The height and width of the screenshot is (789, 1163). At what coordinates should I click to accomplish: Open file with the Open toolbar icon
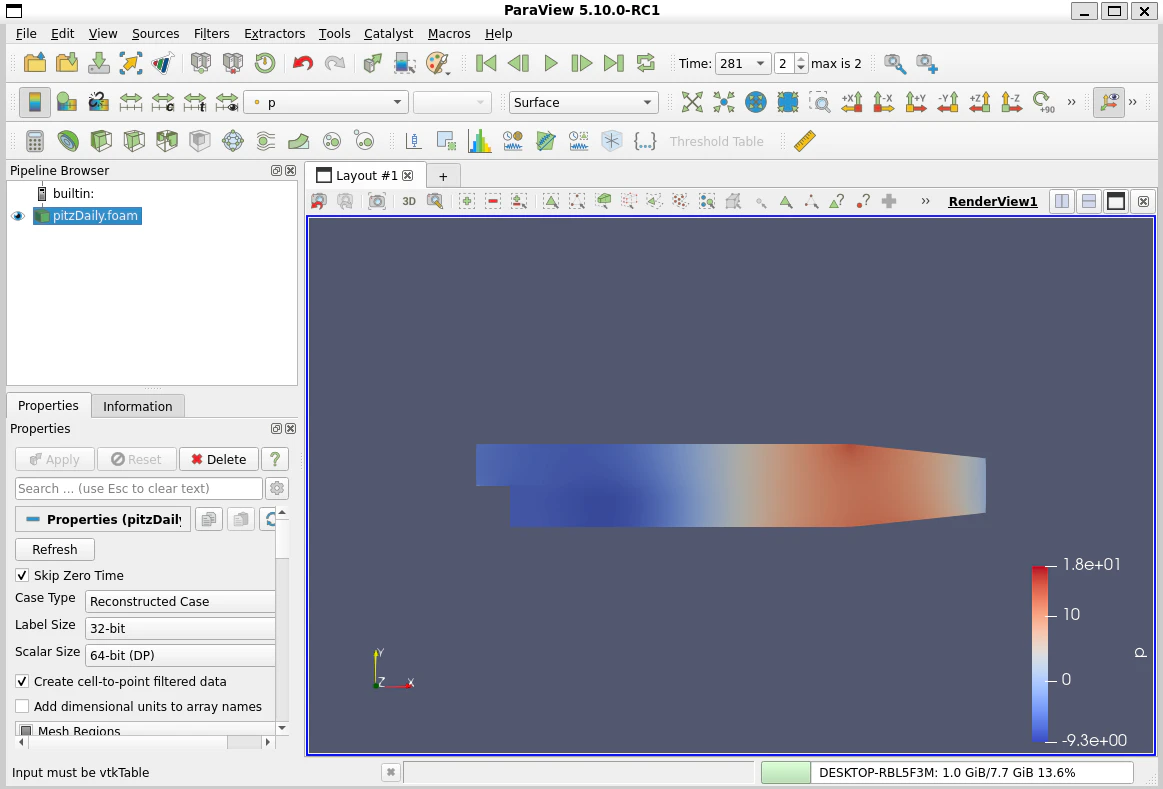point(35,63)
